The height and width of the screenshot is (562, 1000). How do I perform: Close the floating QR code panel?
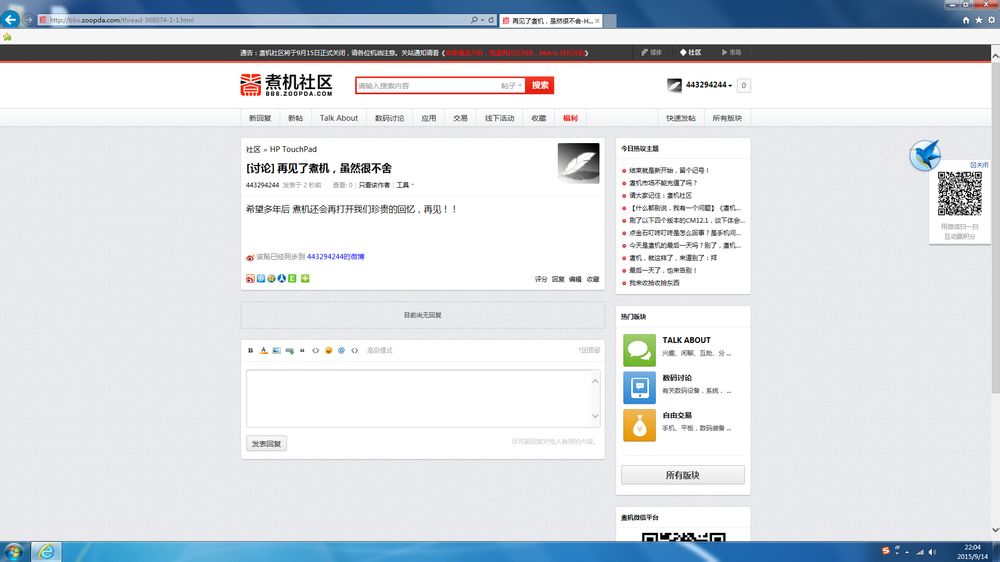coord(980,165)
